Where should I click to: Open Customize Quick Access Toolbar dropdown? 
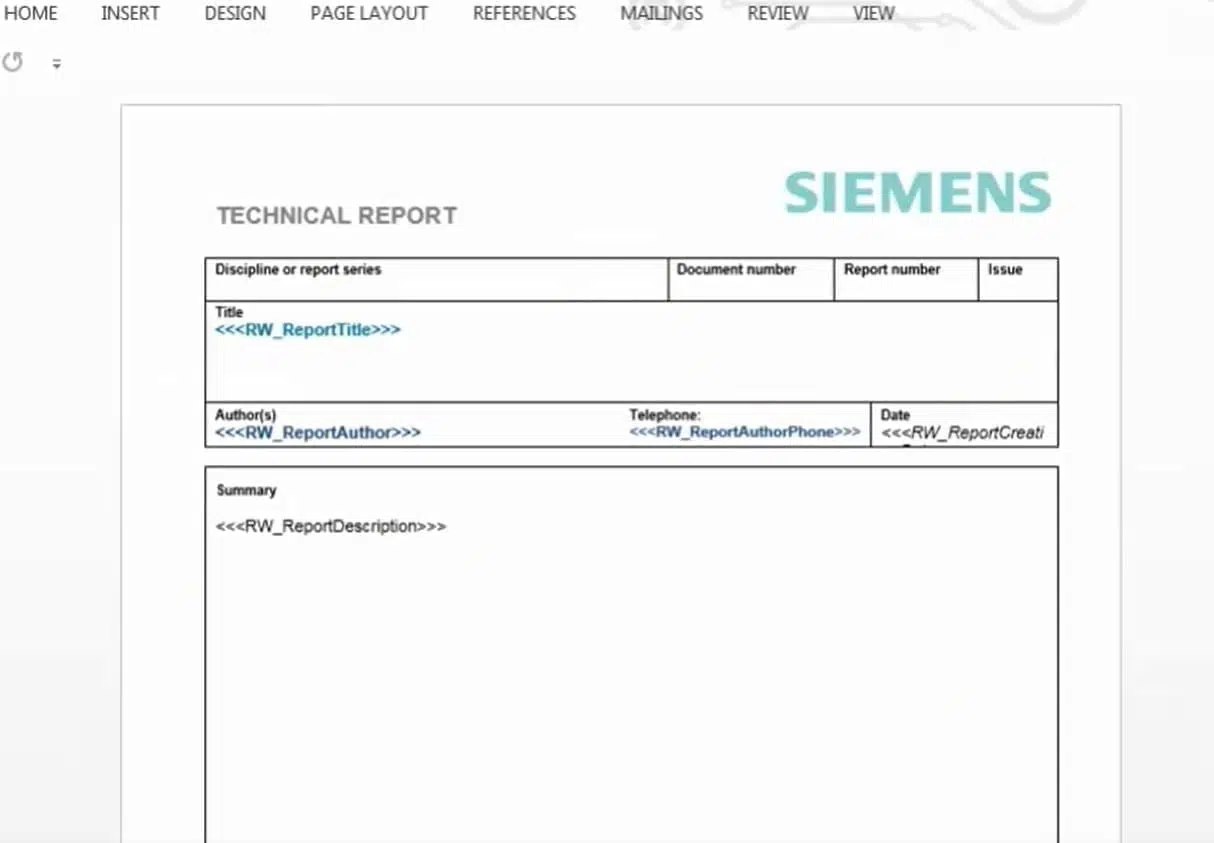tap(57, 64)
